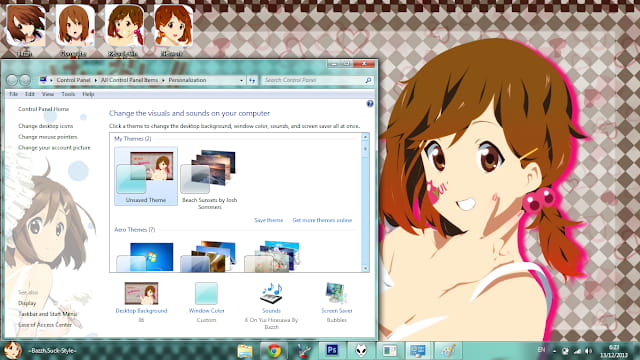Viewport: 640px width, 360px height.
Task: Open Google Chrome from the taskbar
Action: (274, 351)
